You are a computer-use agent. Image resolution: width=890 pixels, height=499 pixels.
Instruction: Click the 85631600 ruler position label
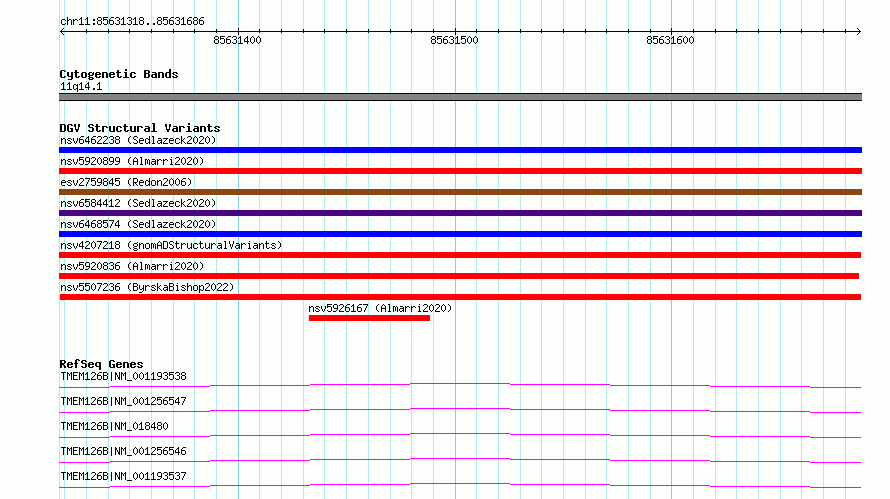pyautogui.click(x=670, y=40)
